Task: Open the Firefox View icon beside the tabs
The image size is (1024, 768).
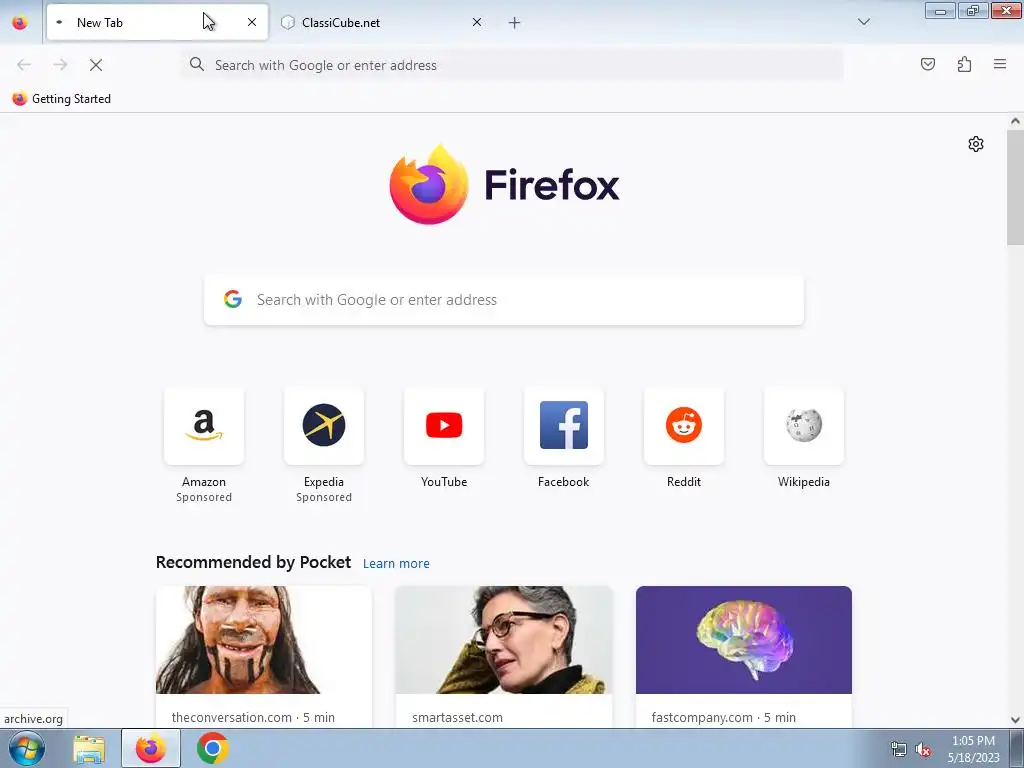Action: pyautogui.click(x=20, y=23)
